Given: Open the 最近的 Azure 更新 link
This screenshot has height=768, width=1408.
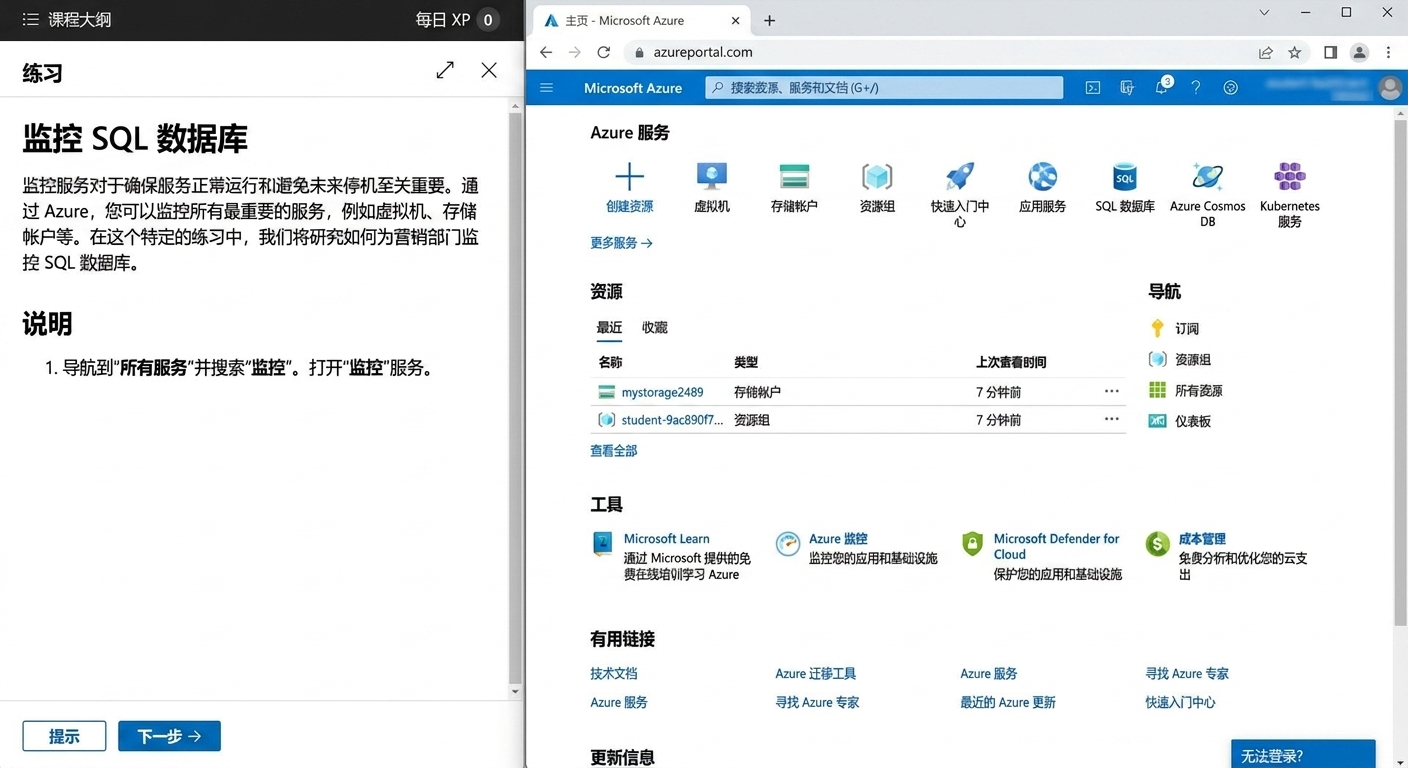Looking at the screenshot, I should (x=1008, y=702).
